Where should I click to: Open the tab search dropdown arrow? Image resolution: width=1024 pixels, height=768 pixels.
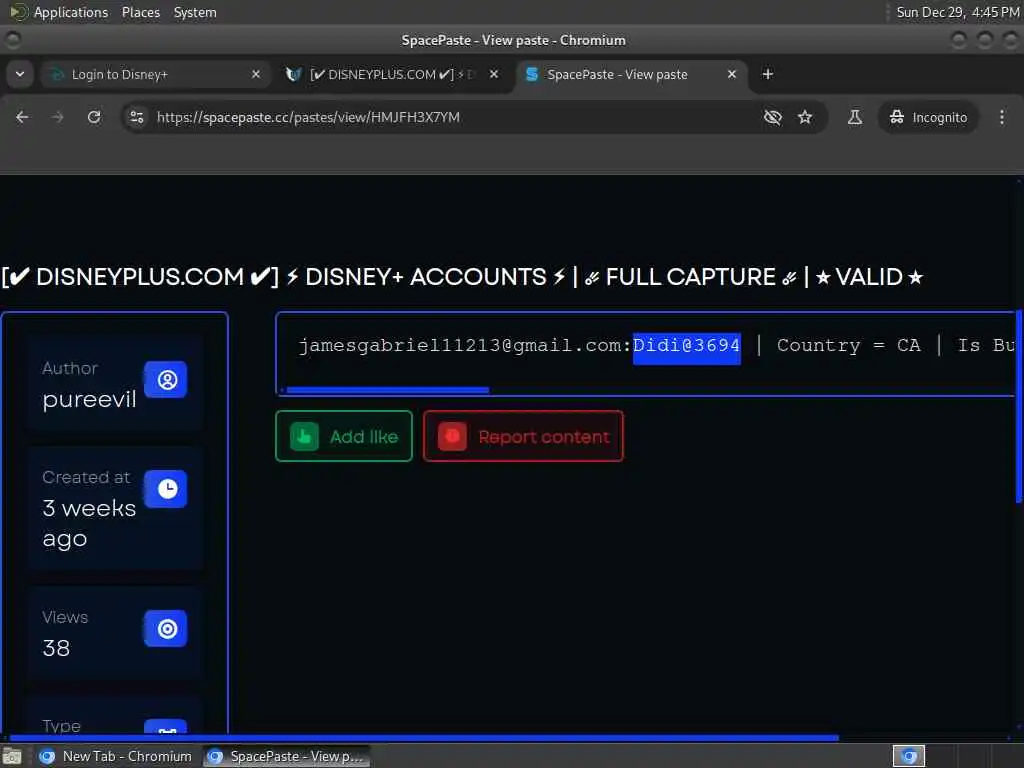20,74
